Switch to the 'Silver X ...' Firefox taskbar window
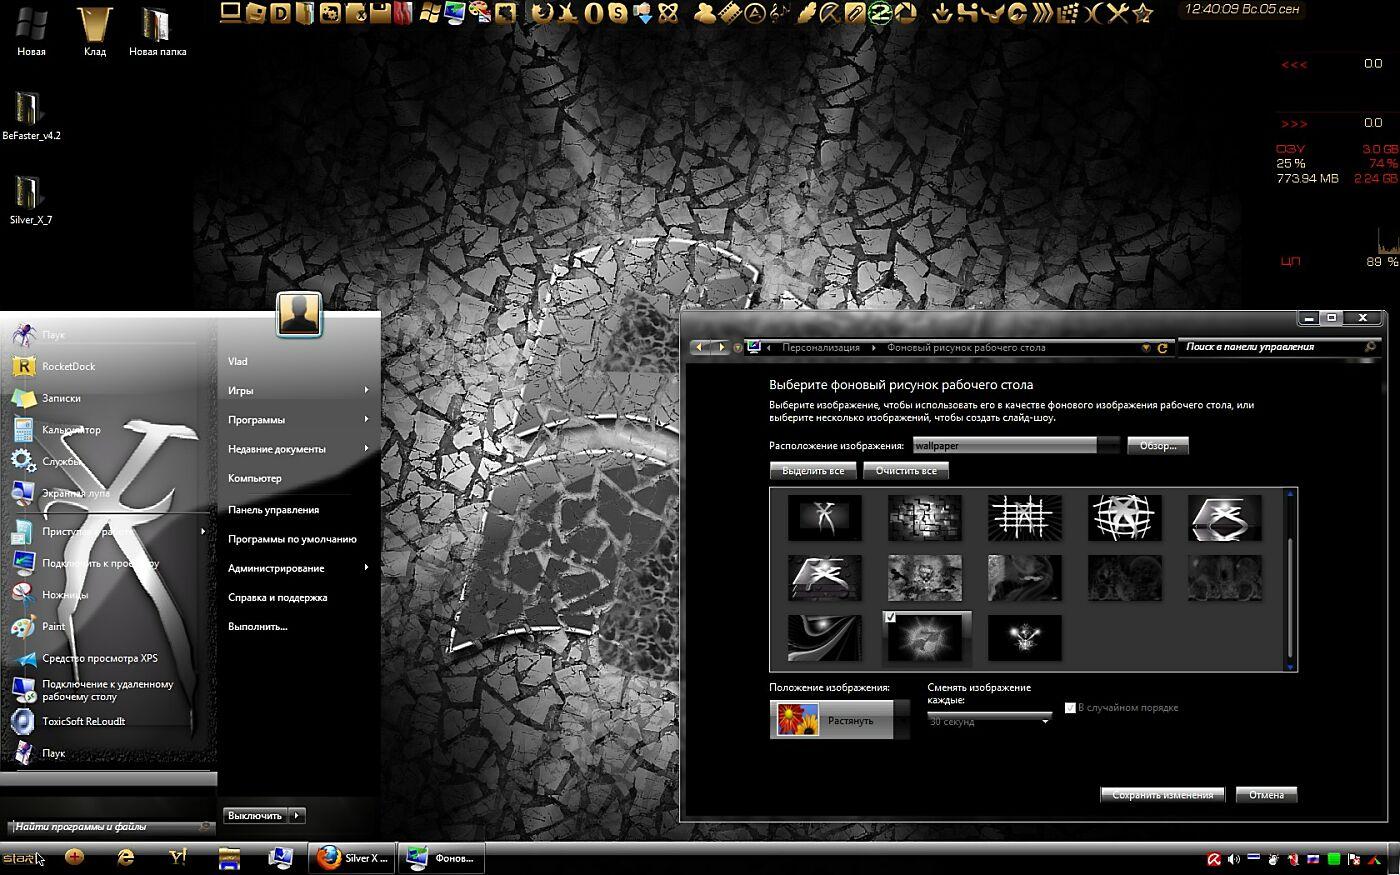This screenshot has width=1400, height=875. point(353,858)
